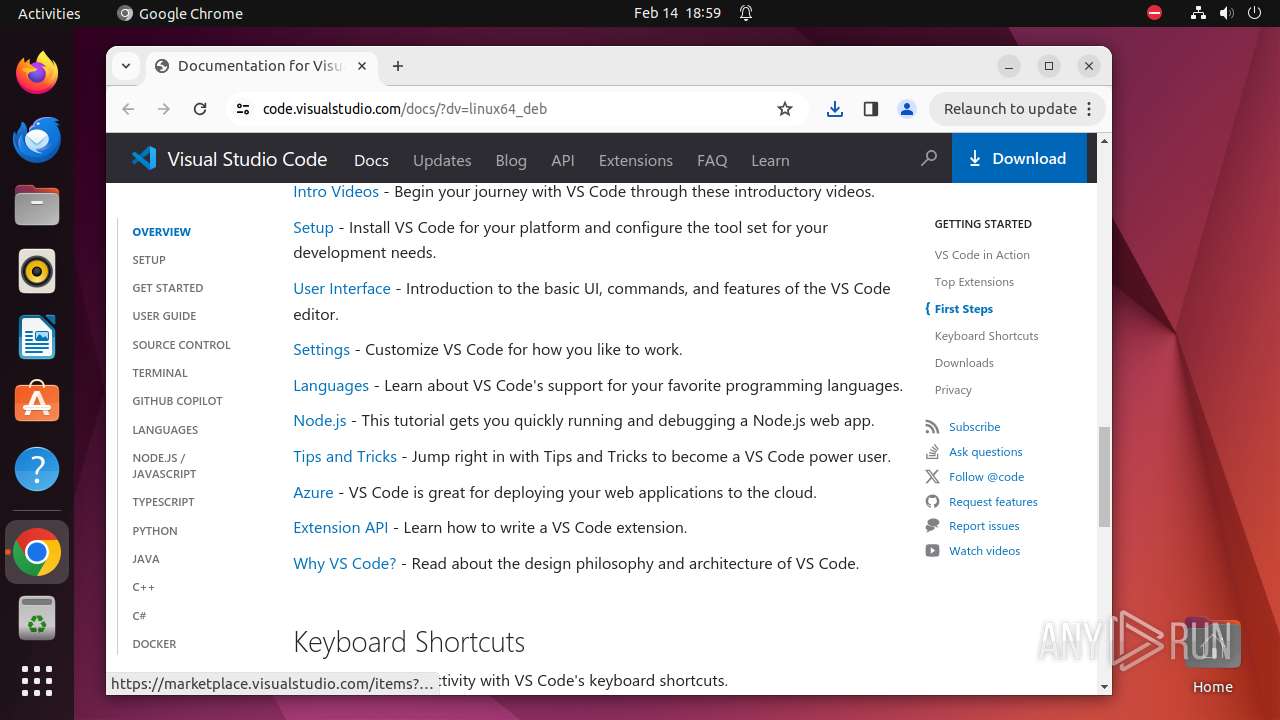Launch Firefox from the dock

(x=37, y=73)
